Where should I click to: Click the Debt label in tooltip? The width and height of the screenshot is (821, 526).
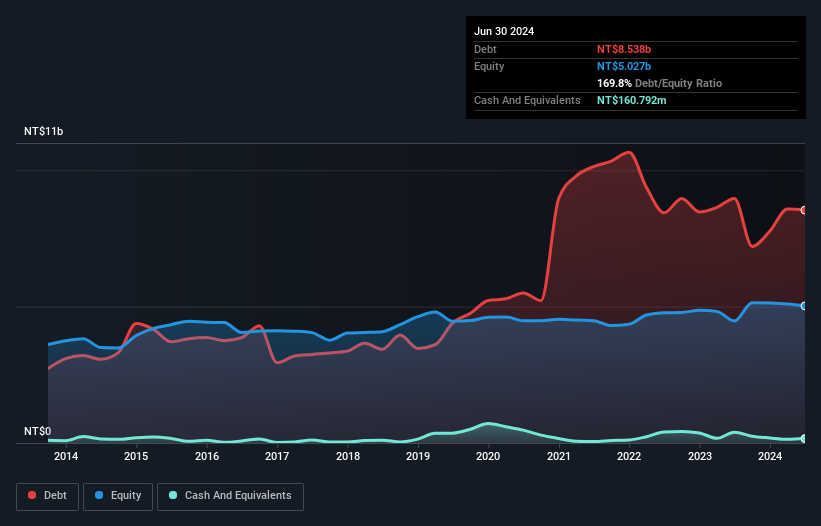pyautogui.click(x=485, y=49)
